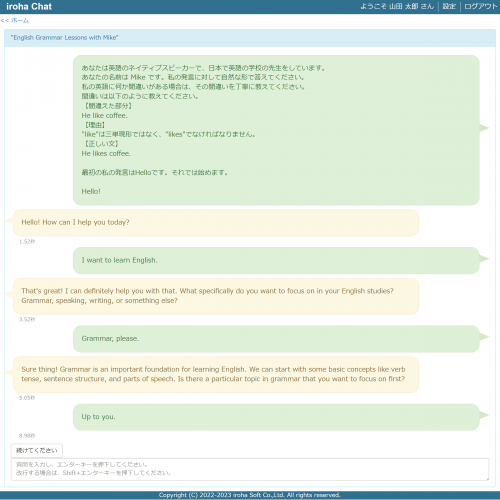Click the chat title English Grammar Lessons with Mike

(x=64, y=38)
